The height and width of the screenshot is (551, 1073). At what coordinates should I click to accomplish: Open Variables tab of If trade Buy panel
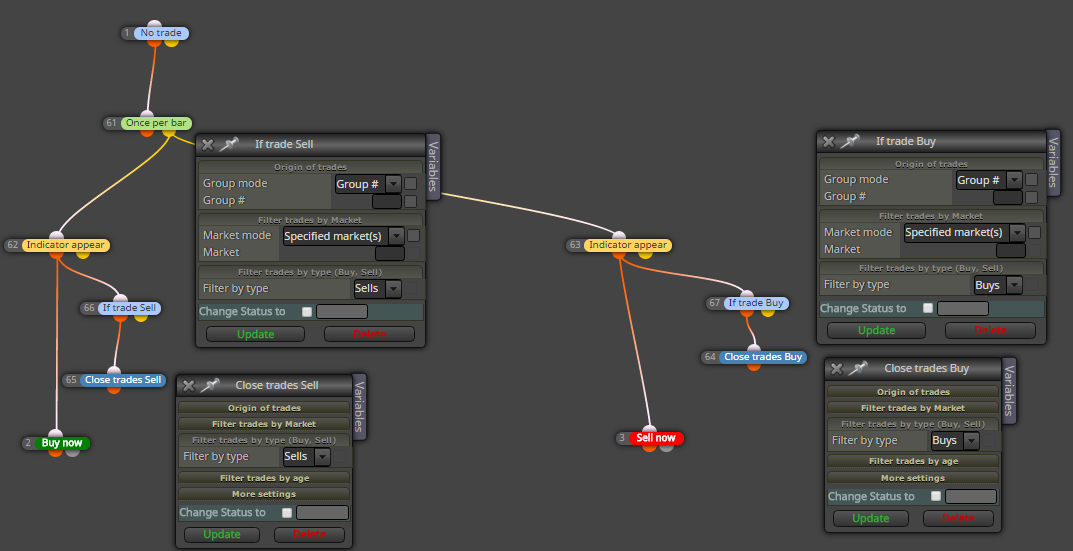pyautogui.click(x=1054, y=163)
